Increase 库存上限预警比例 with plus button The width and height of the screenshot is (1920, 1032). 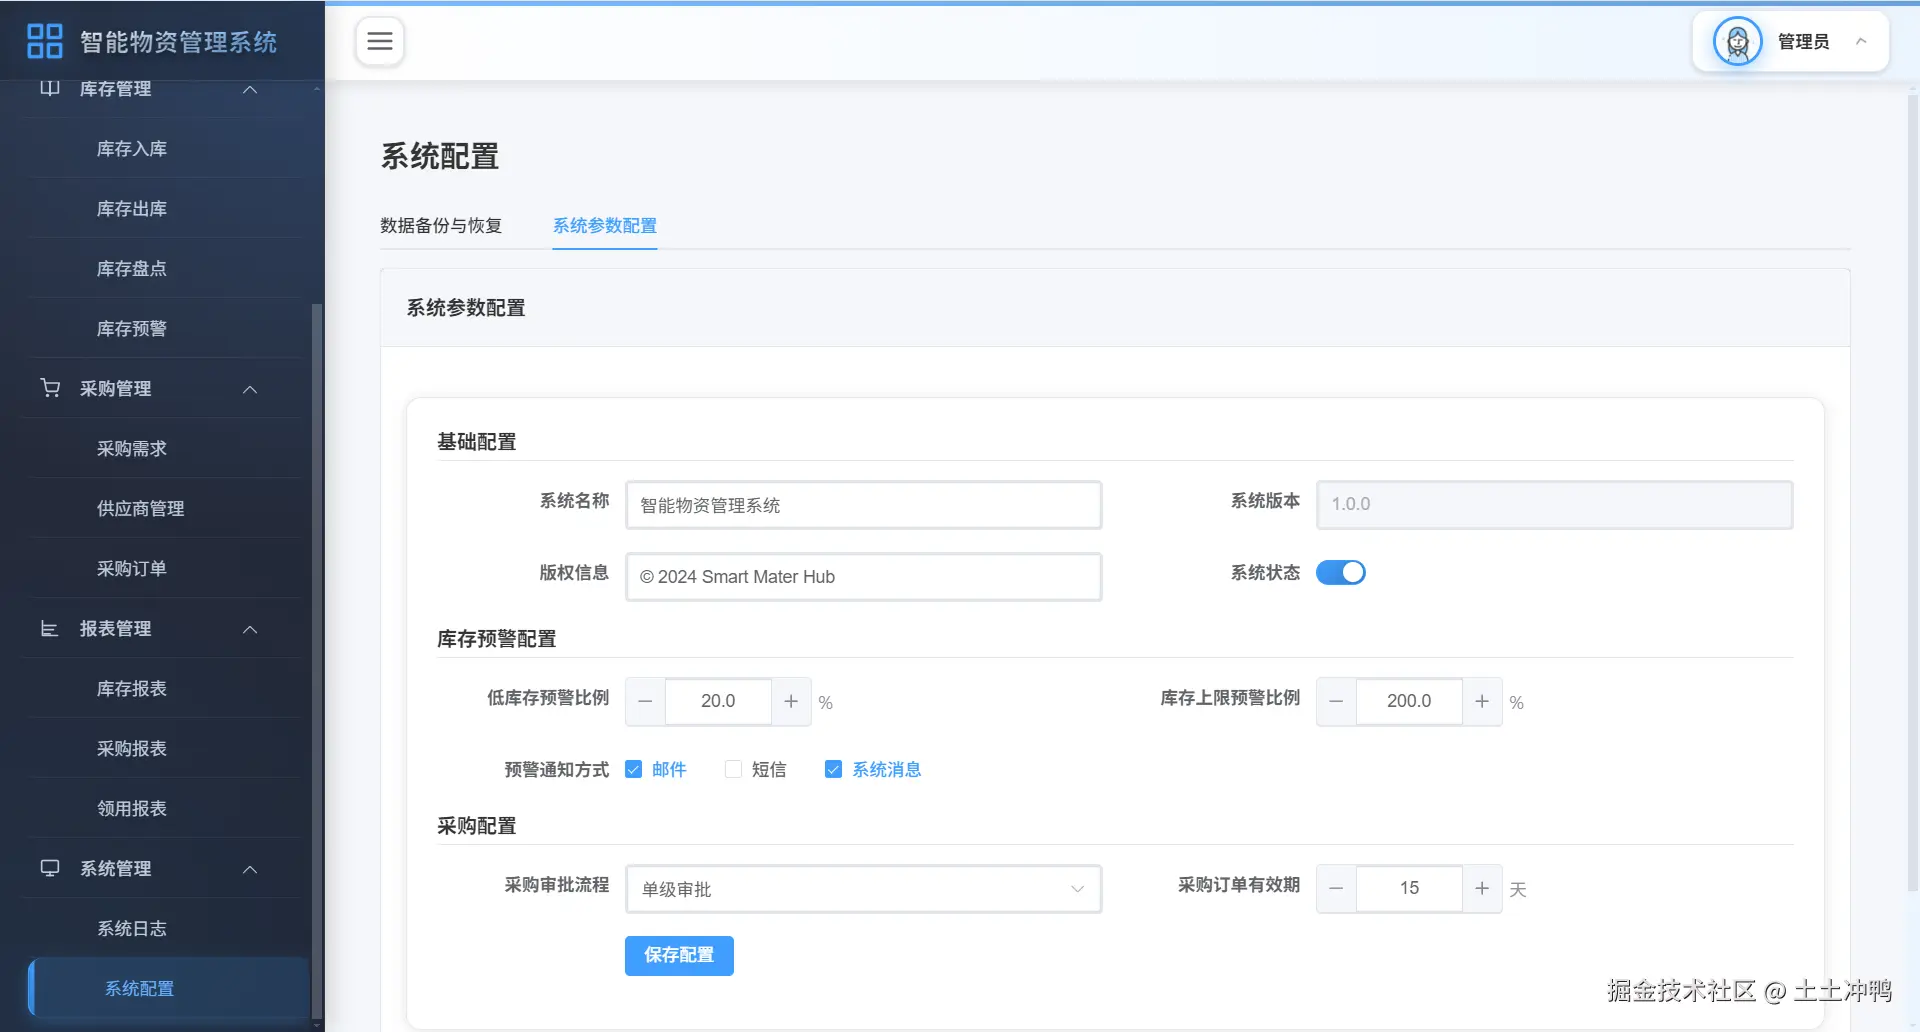pos(1482,701)
